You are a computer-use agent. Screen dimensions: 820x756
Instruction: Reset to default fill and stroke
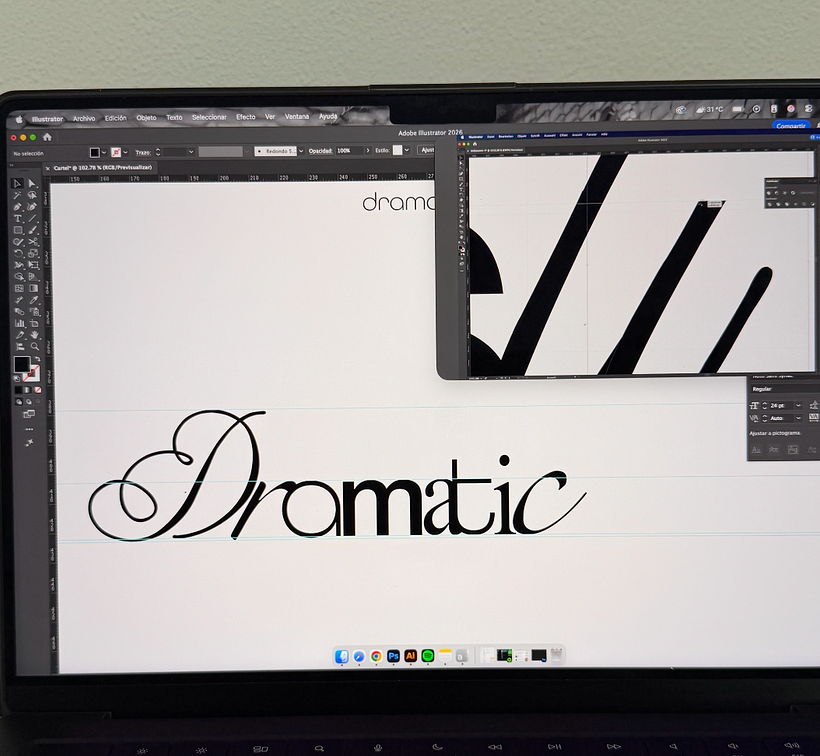(x=17, y=379)
